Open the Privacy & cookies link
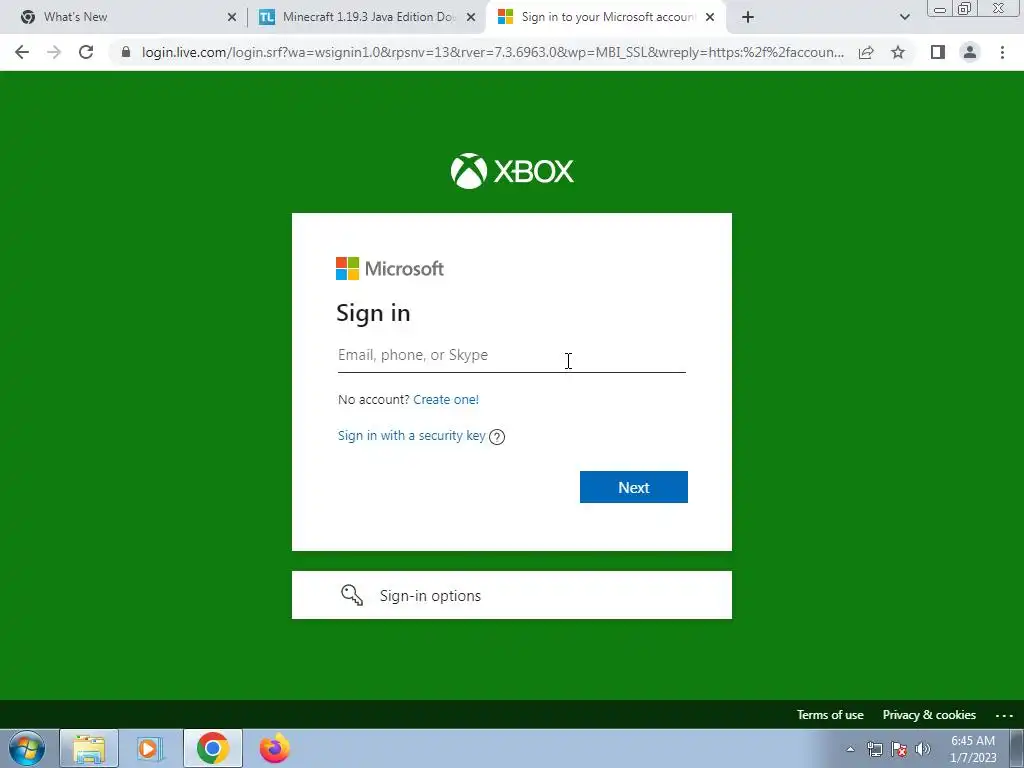 click(x=929, y=714)
